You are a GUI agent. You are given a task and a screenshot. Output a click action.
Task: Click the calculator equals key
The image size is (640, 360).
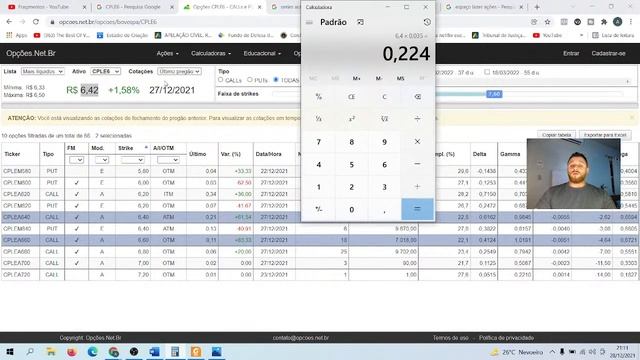click(417, 209)
